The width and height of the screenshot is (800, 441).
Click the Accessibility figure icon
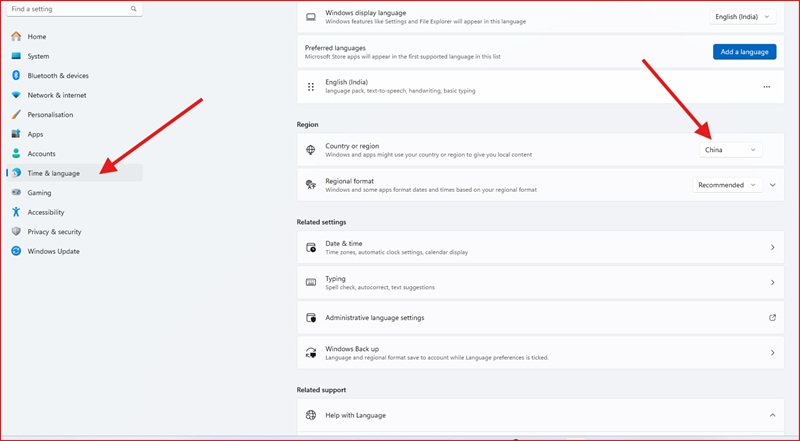coord(16,212)
